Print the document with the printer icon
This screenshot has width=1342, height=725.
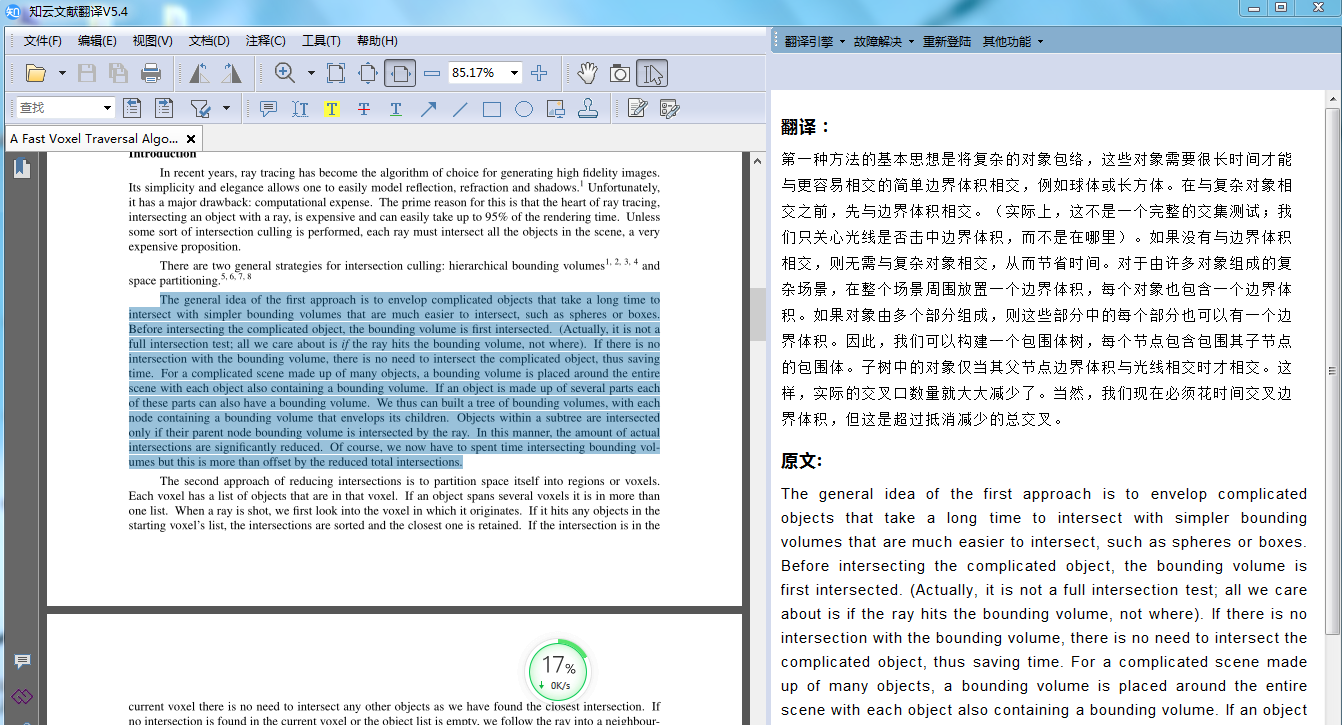151,73
